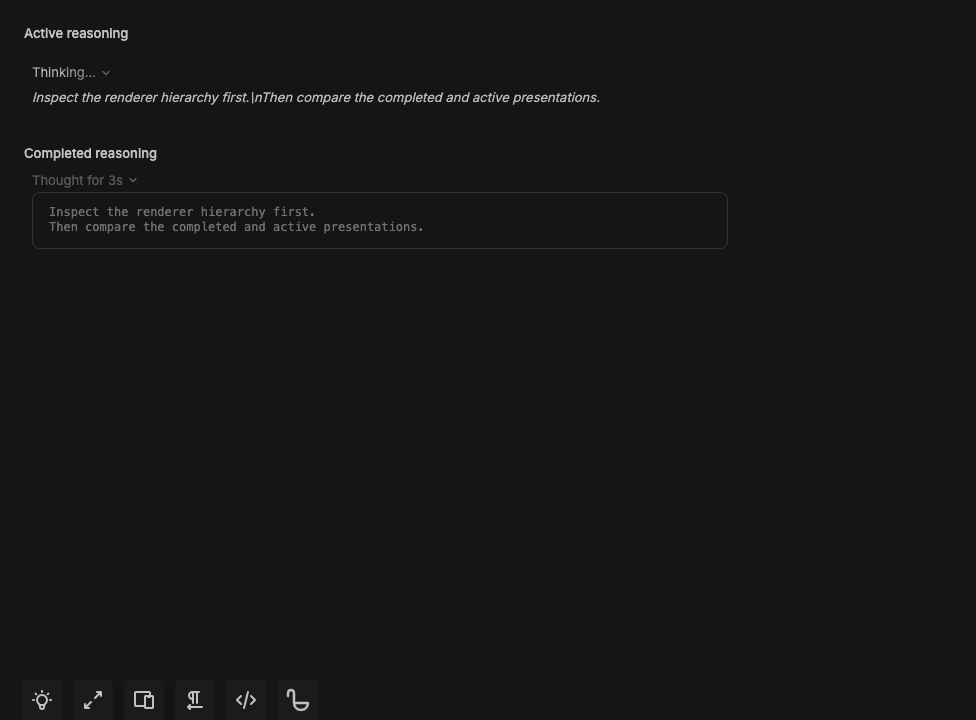
Task: Click the "Active reasoning" heading
Action: [76, 34]
